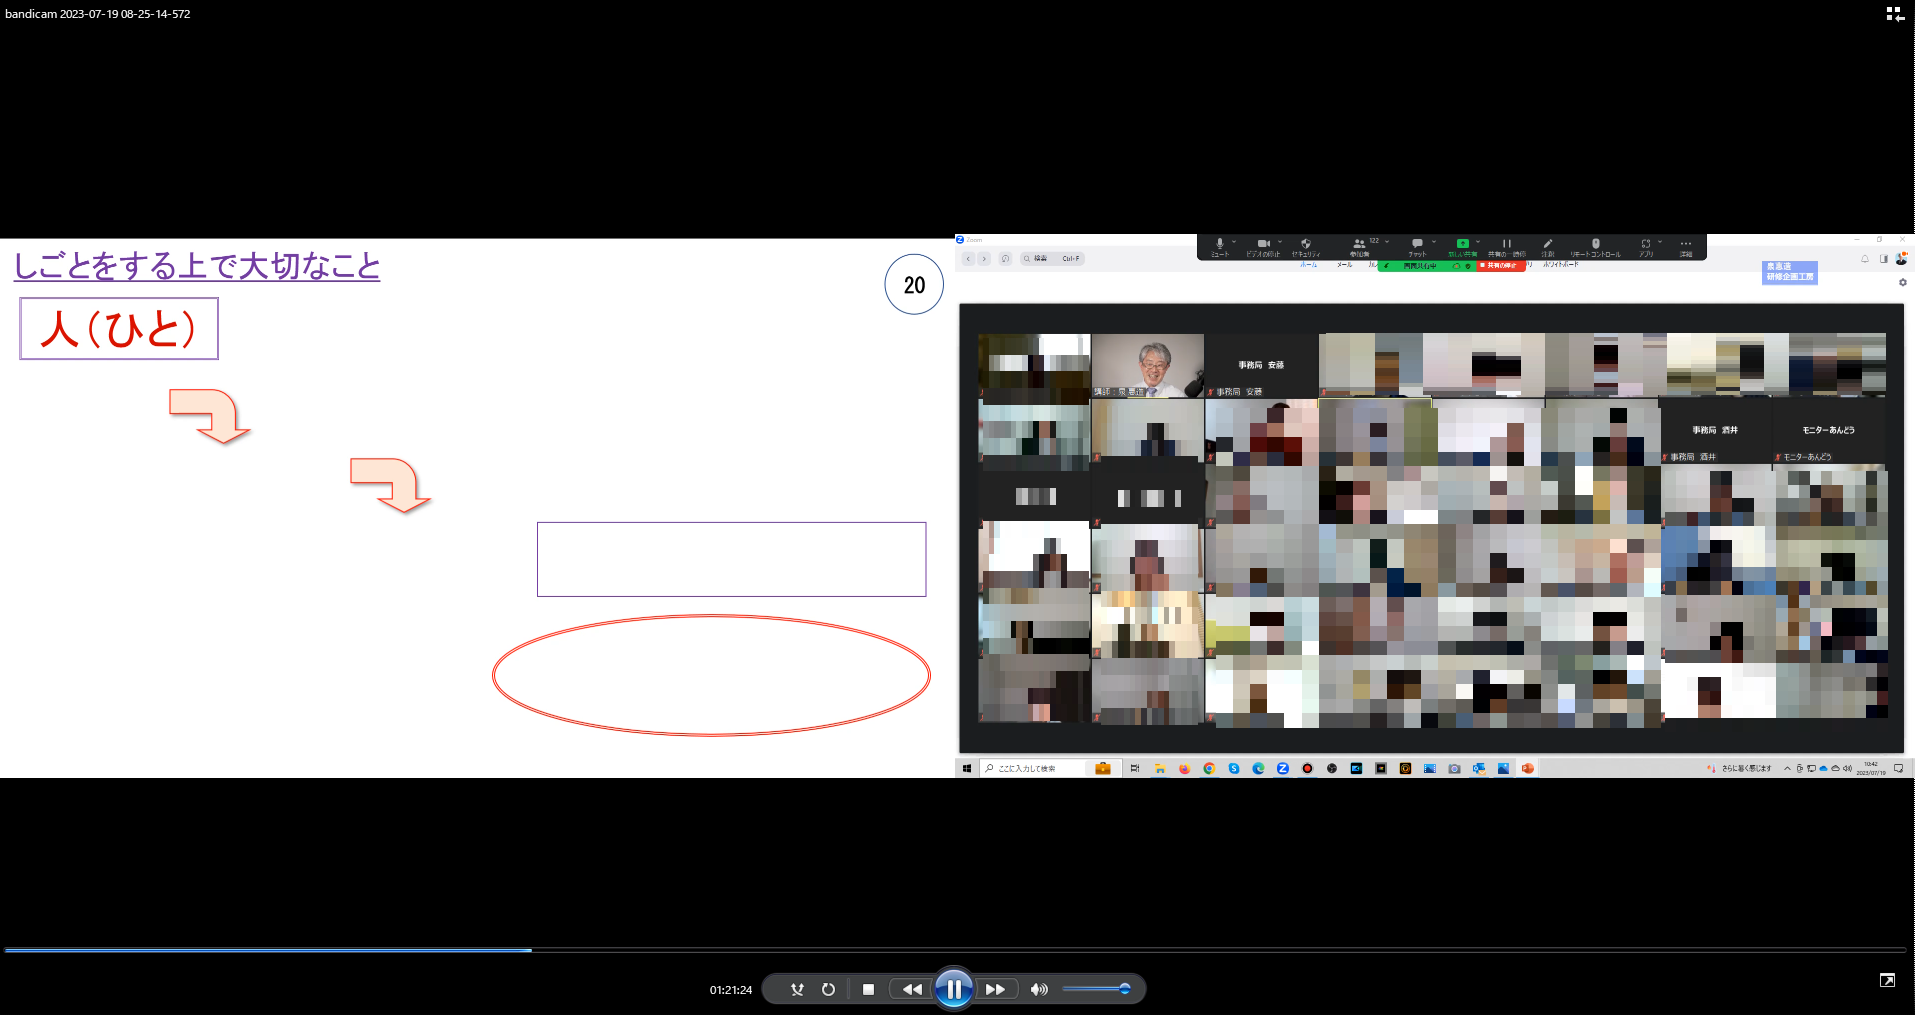The height and width of the screenshot is (1015, 1915).
Task: Select the Zoom Whiteboard tab
Action: pyautogui.click(x=1561, y=264)
